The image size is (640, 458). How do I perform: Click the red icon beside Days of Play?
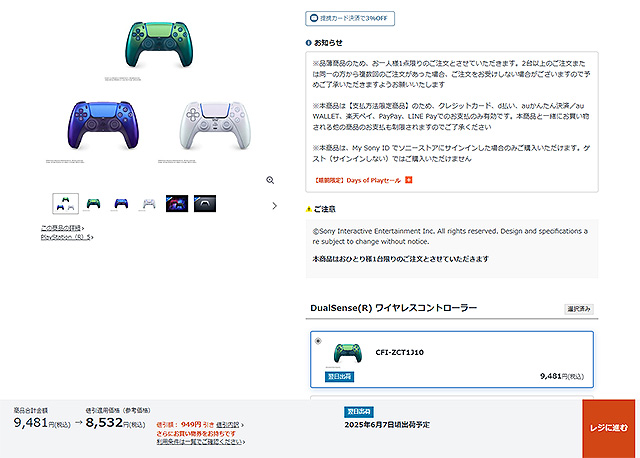[x=409, y=180]
